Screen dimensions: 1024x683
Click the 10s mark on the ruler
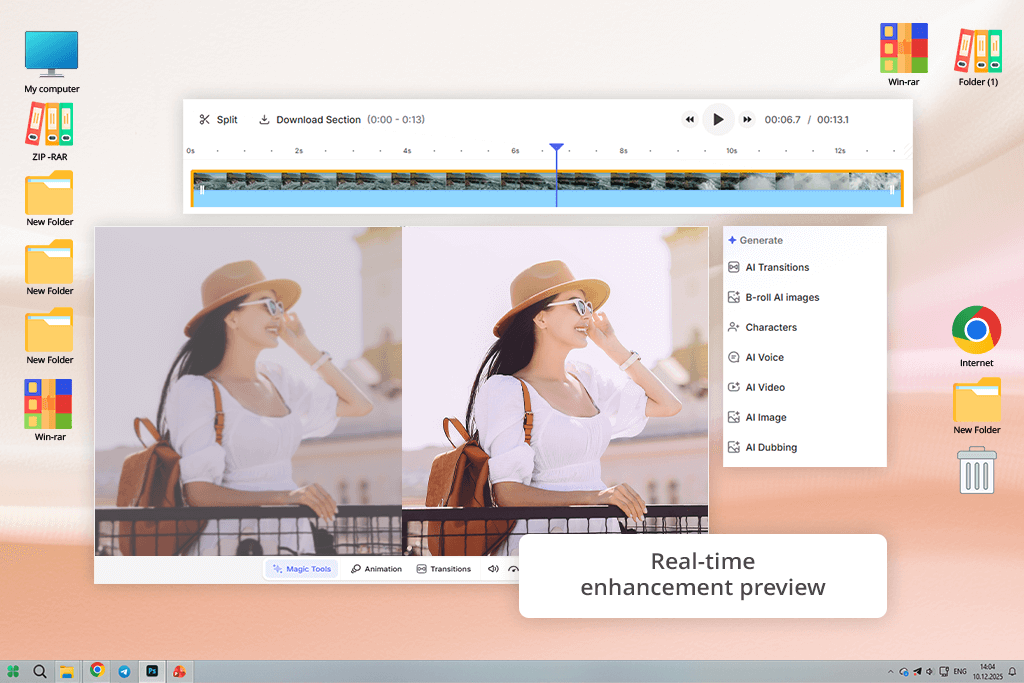pos(731,151)
